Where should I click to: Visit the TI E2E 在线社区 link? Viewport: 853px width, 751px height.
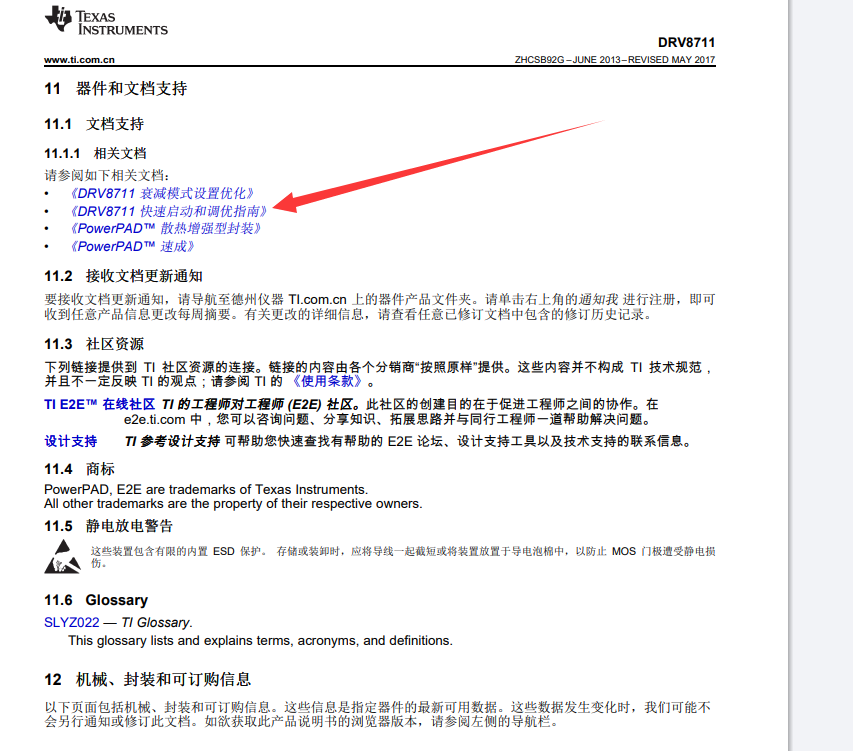[100, 404]
